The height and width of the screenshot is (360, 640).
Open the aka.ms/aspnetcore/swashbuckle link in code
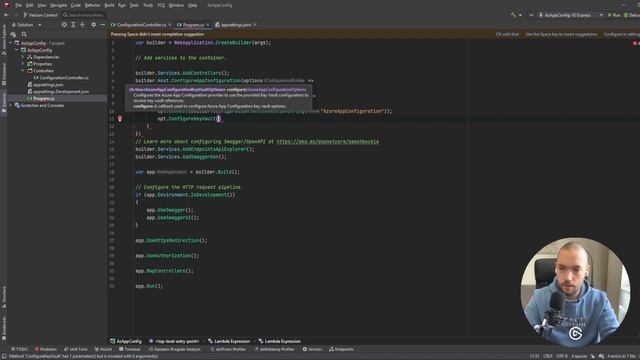[x=328, y=142]
